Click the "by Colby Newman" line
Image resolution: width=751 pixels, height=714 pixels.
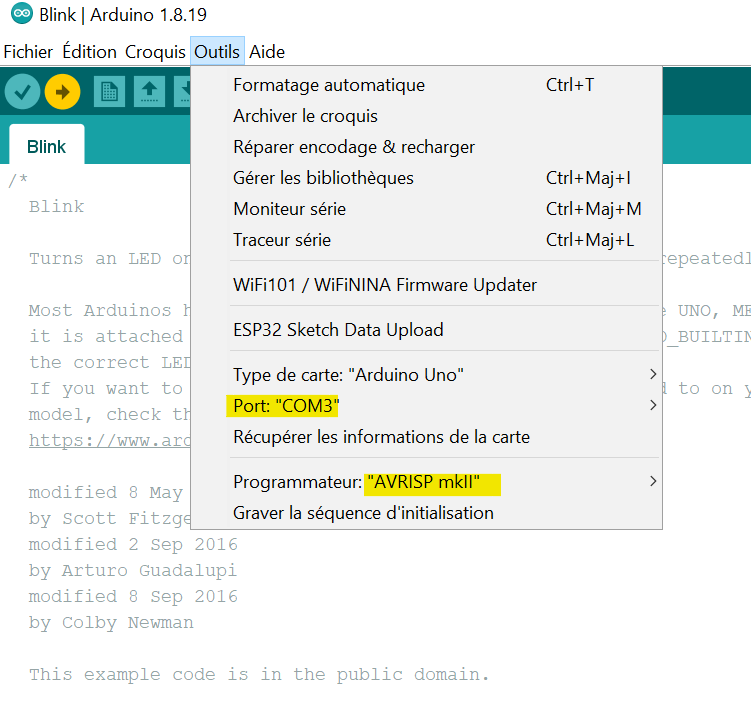point(111,623)
